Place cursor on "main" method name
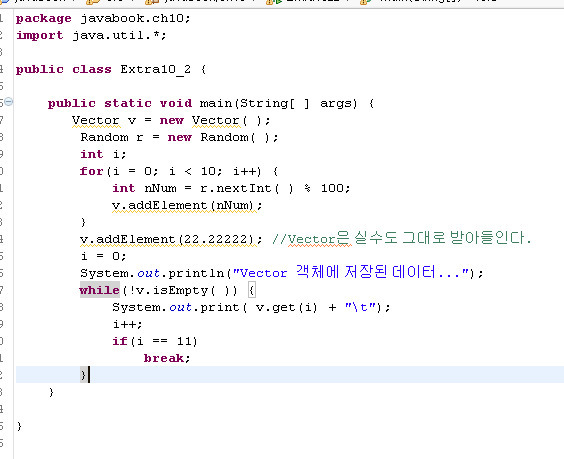This screenshot has height=459, width=564. 216,103
